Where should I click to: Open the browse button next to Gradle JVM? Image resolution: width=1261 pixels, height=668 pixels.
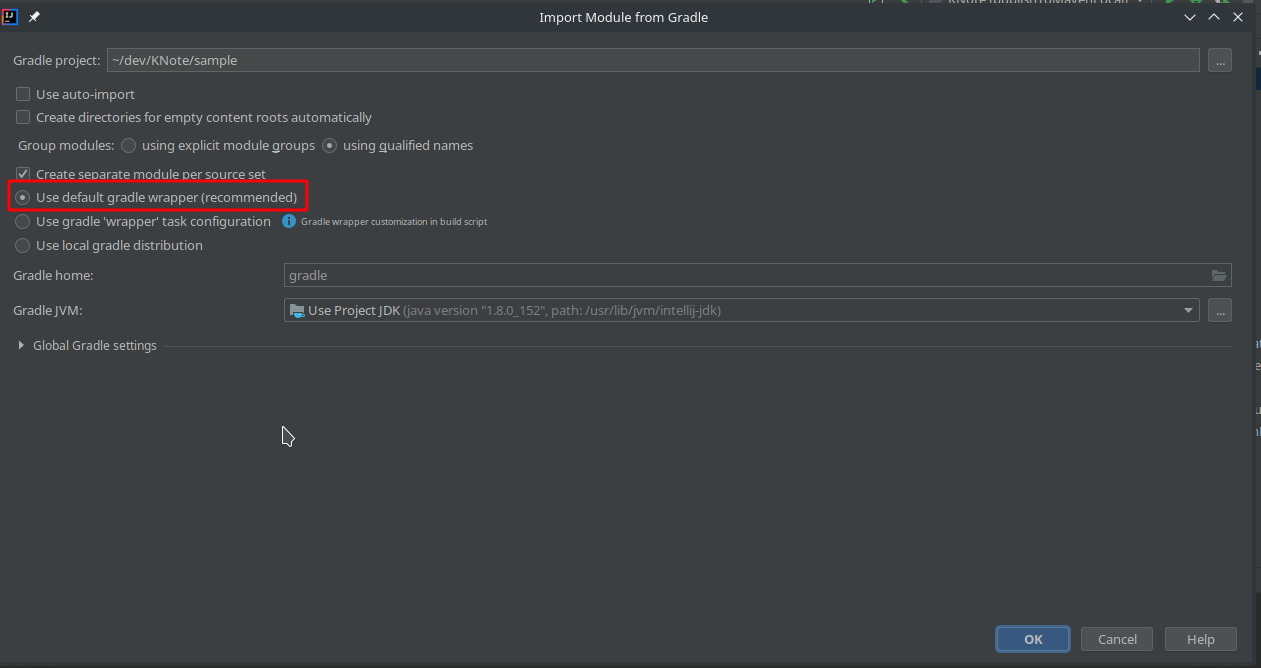tap(1219, 310)
